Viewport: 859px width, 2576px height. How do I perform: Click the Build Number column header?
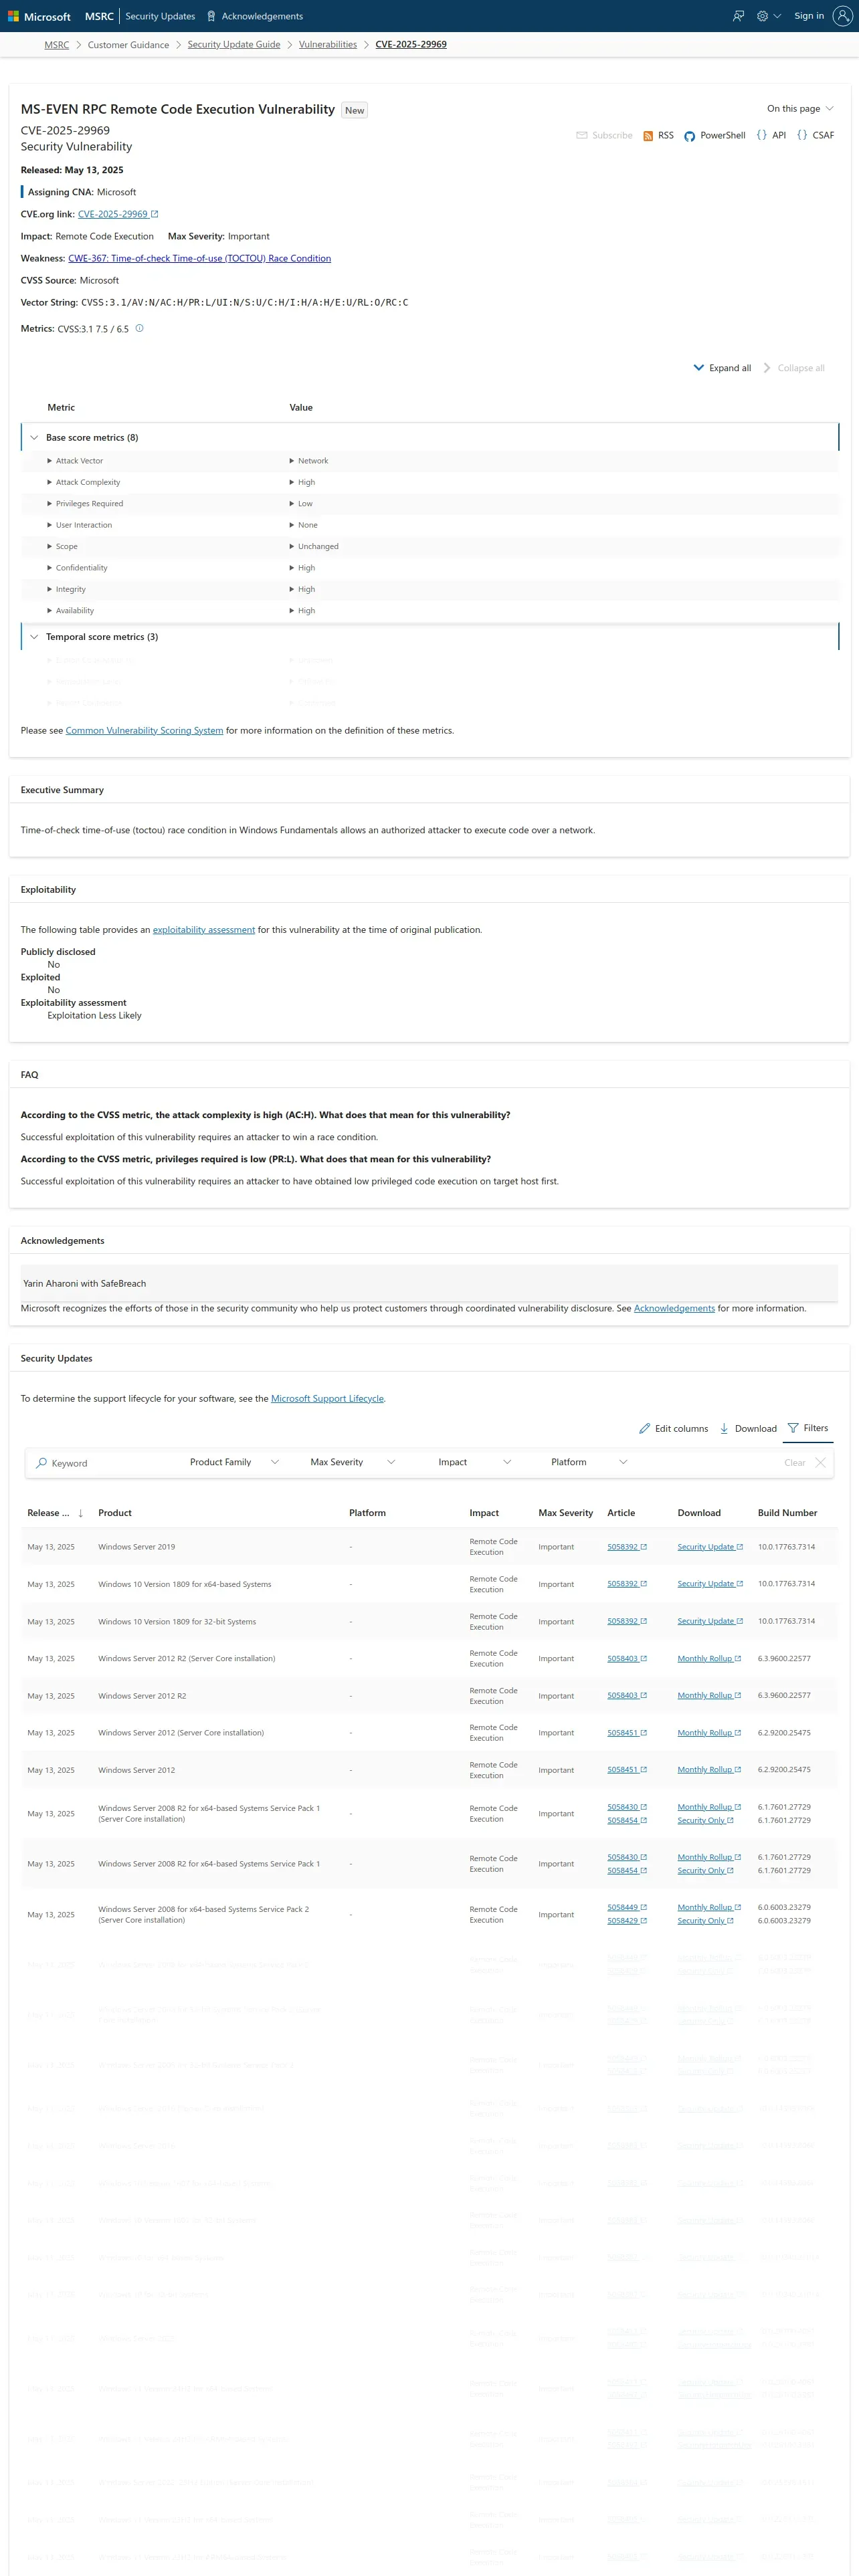pyautogui.click(x=787, y=1513)
